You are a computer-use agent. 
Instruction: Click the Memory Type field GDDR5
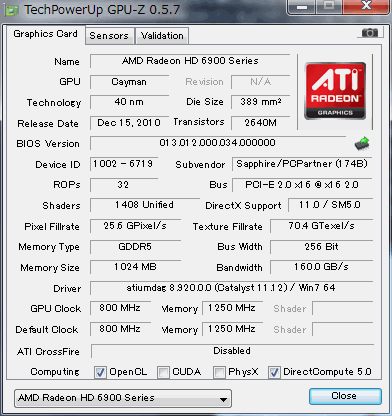[x=135, y=247]
